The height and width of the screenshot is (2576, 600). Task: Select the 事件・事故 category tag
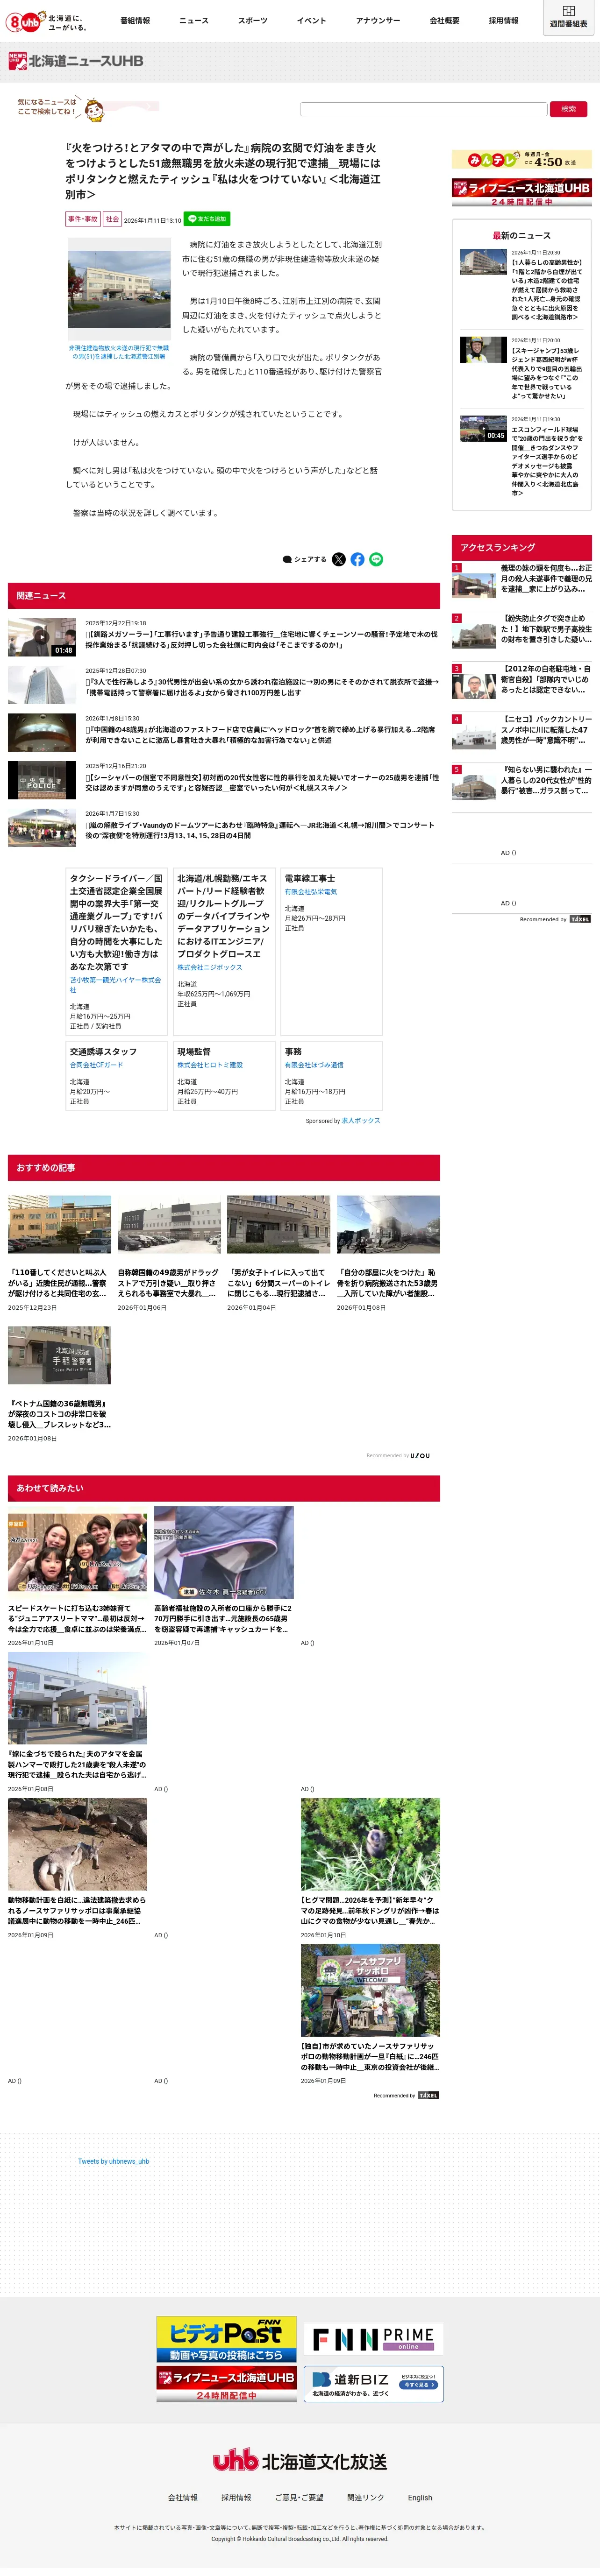[83, 219]
